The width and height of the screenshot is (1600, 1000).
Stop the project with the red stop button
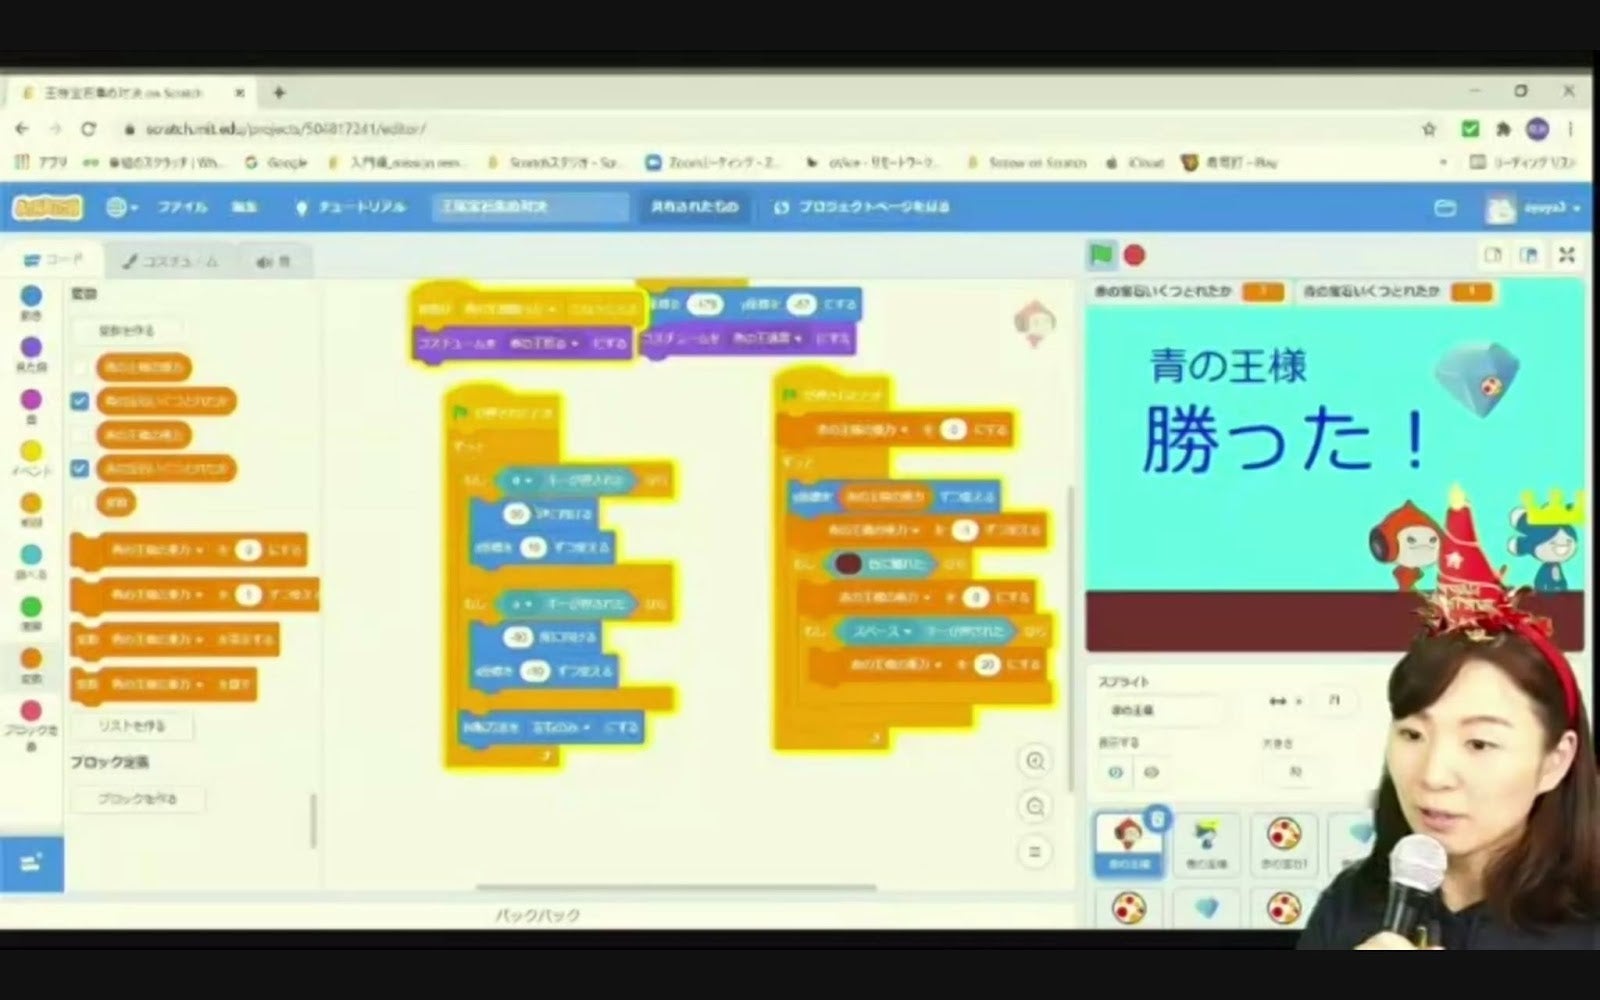pos(1134,255)
